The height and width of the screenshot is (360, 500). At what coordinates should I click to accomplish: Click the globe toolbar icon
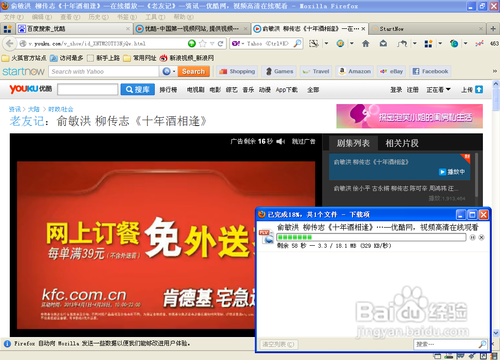click(x=454, y=43)
